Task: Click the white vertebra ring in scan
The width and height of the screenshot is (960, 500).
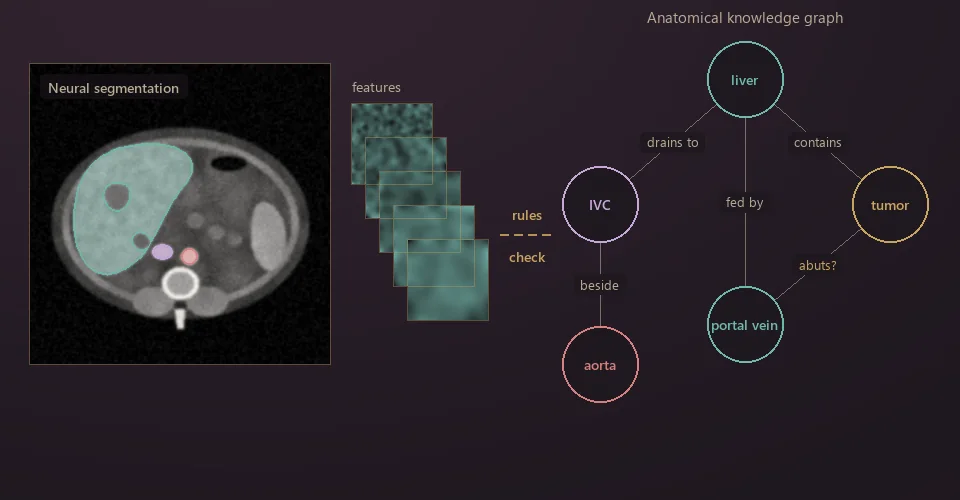Action: (180, 283)
